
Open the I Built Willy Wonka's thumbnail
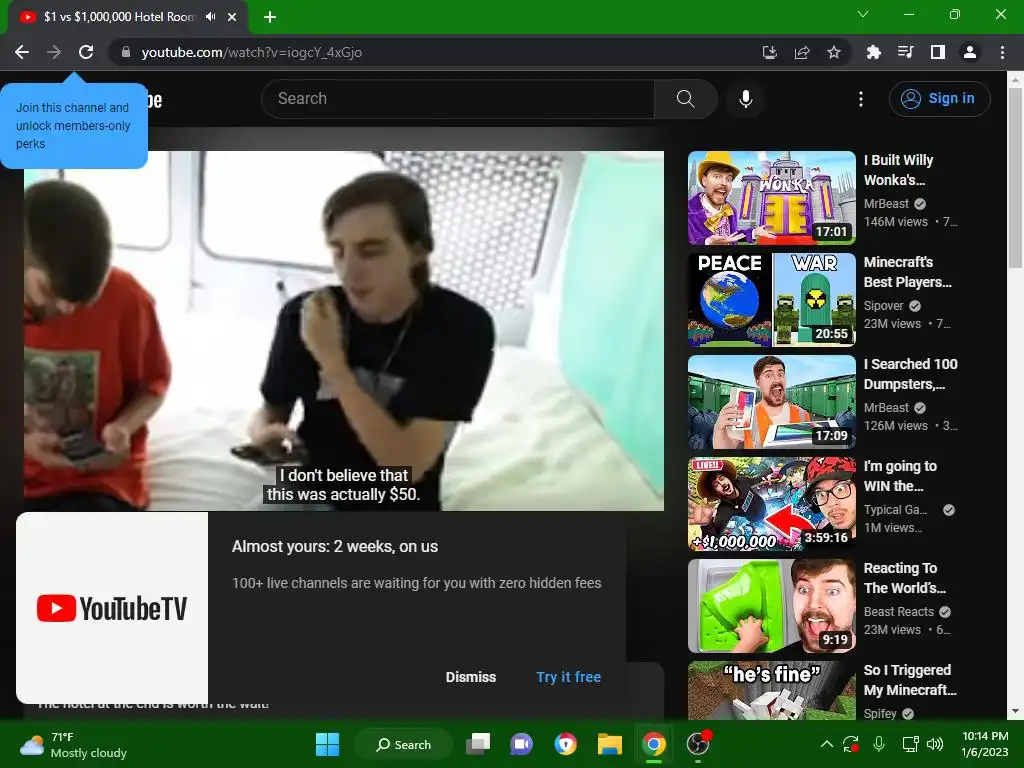pyautogui.click(x=771, y=198)
